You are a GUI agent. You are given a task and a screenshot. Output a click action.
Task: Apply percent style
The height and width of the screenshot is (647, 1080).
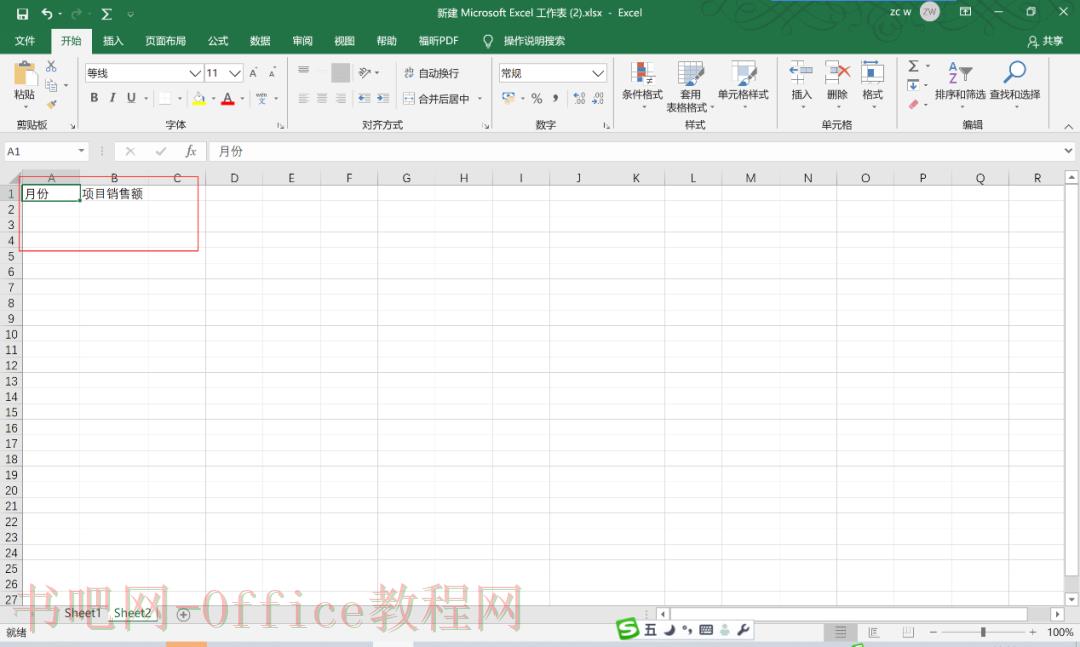coord(537,99)
